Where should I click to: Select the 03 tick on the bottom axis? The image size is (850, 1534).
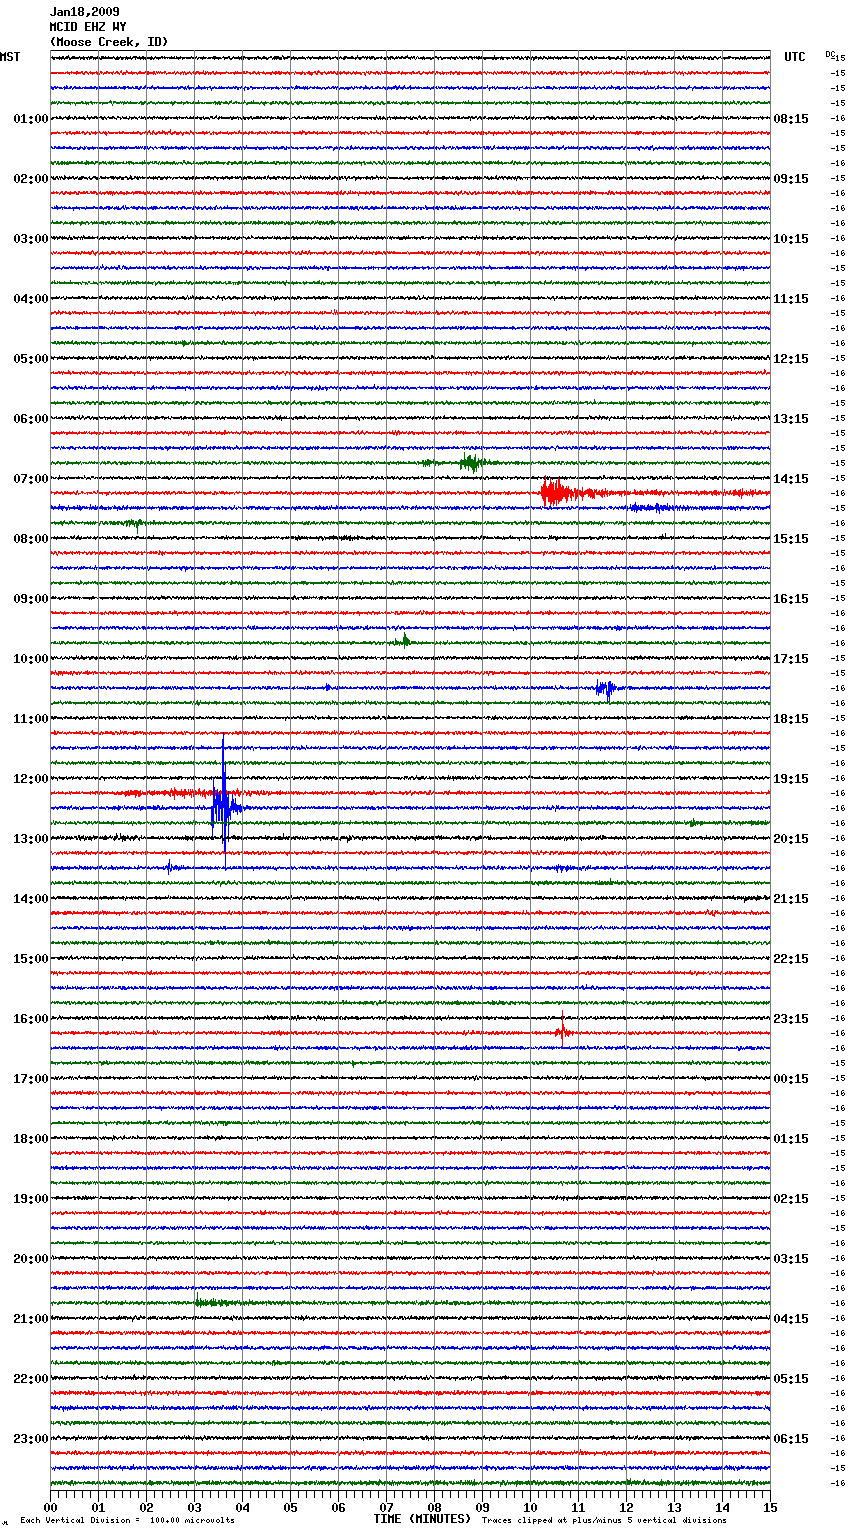(194, 1507)
